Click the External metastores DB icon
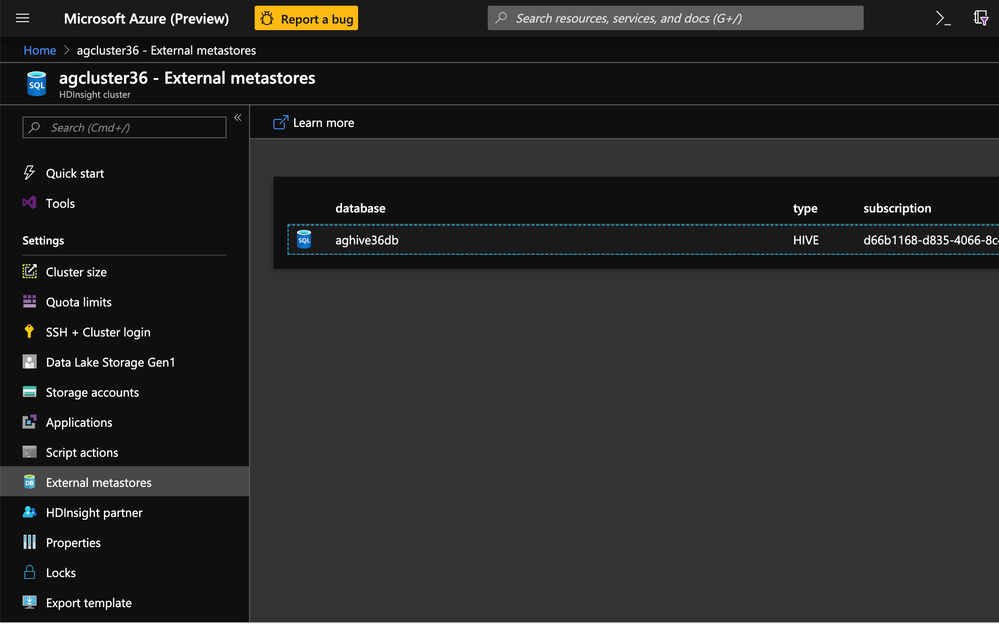 coord(29,481)
